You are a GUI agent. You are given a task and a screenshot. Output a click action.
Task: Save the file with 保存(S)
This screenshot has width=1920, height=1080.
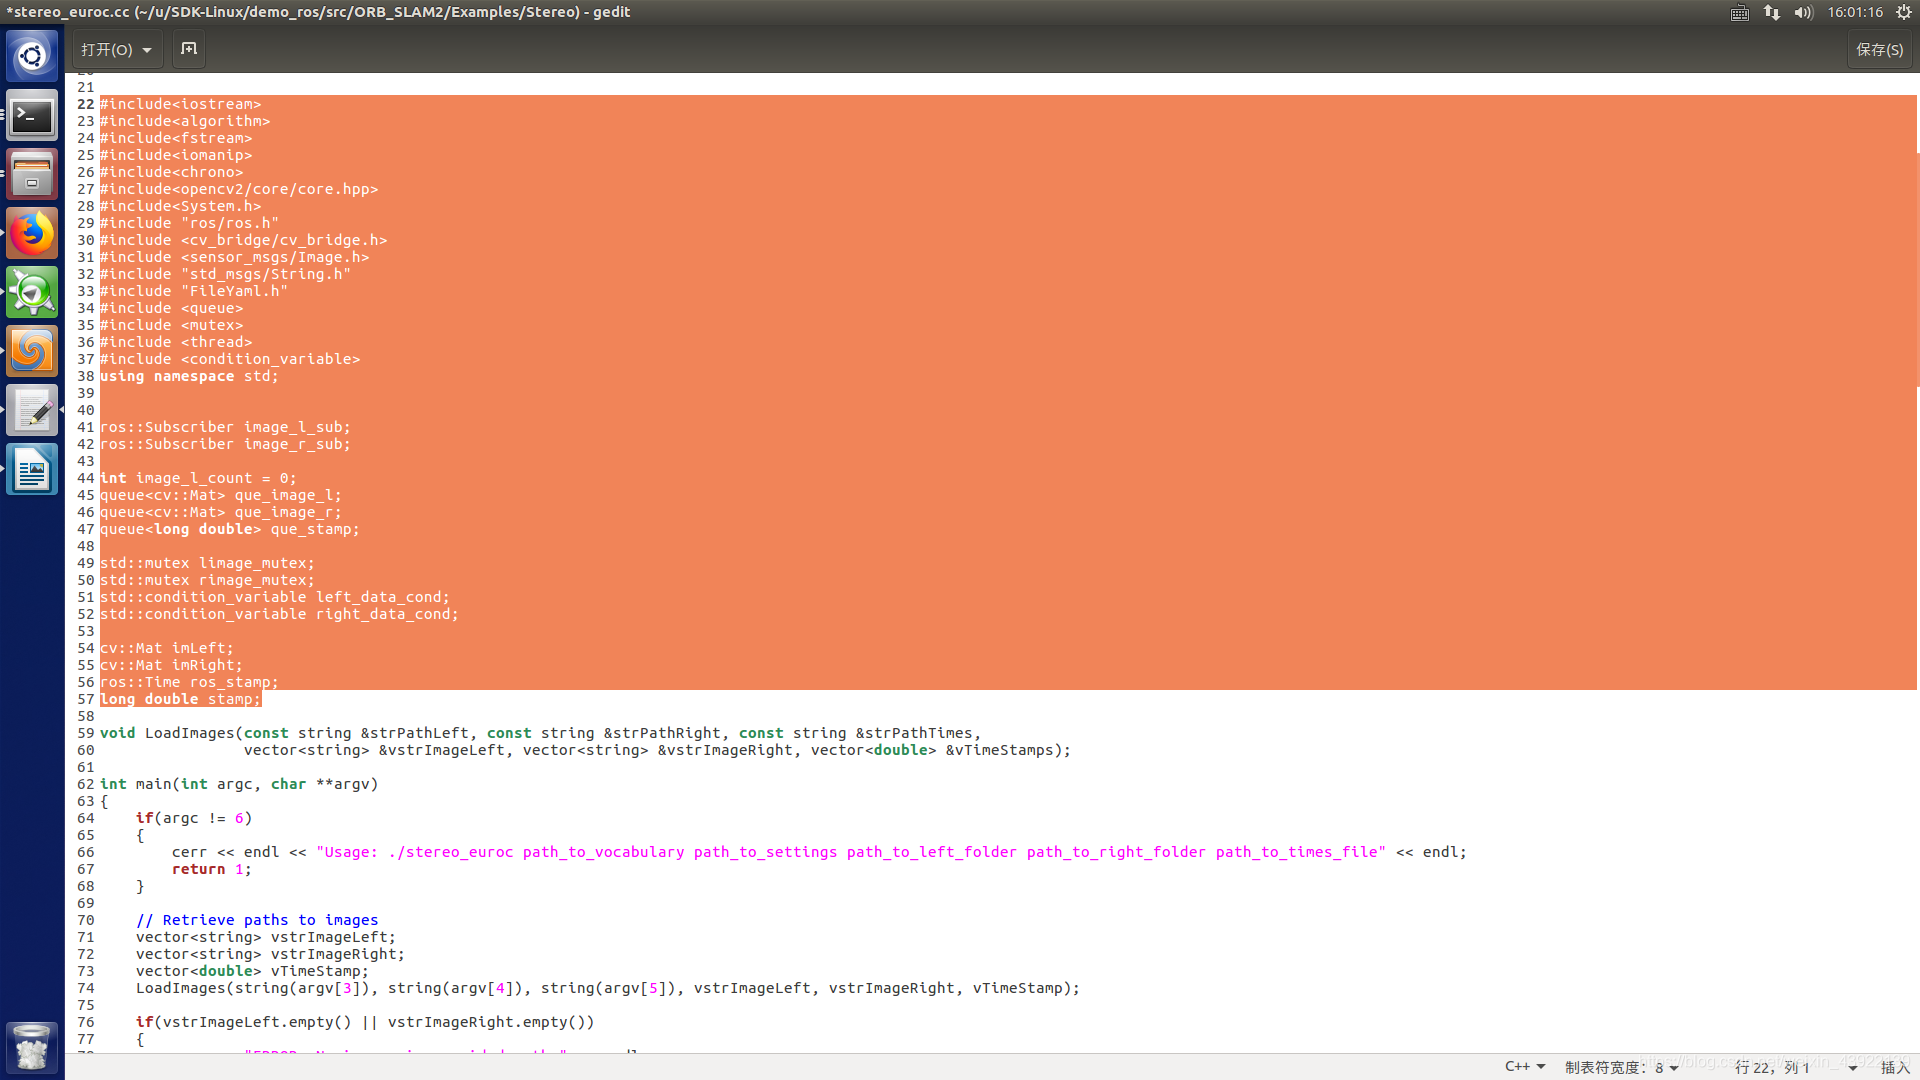(1880, 49)
